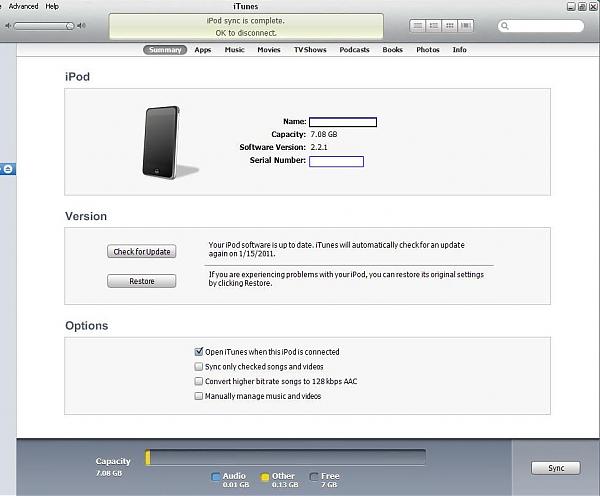This screenshot has height=496, width=600.
Task: Open the Help menu
Action: pos(52,6)
